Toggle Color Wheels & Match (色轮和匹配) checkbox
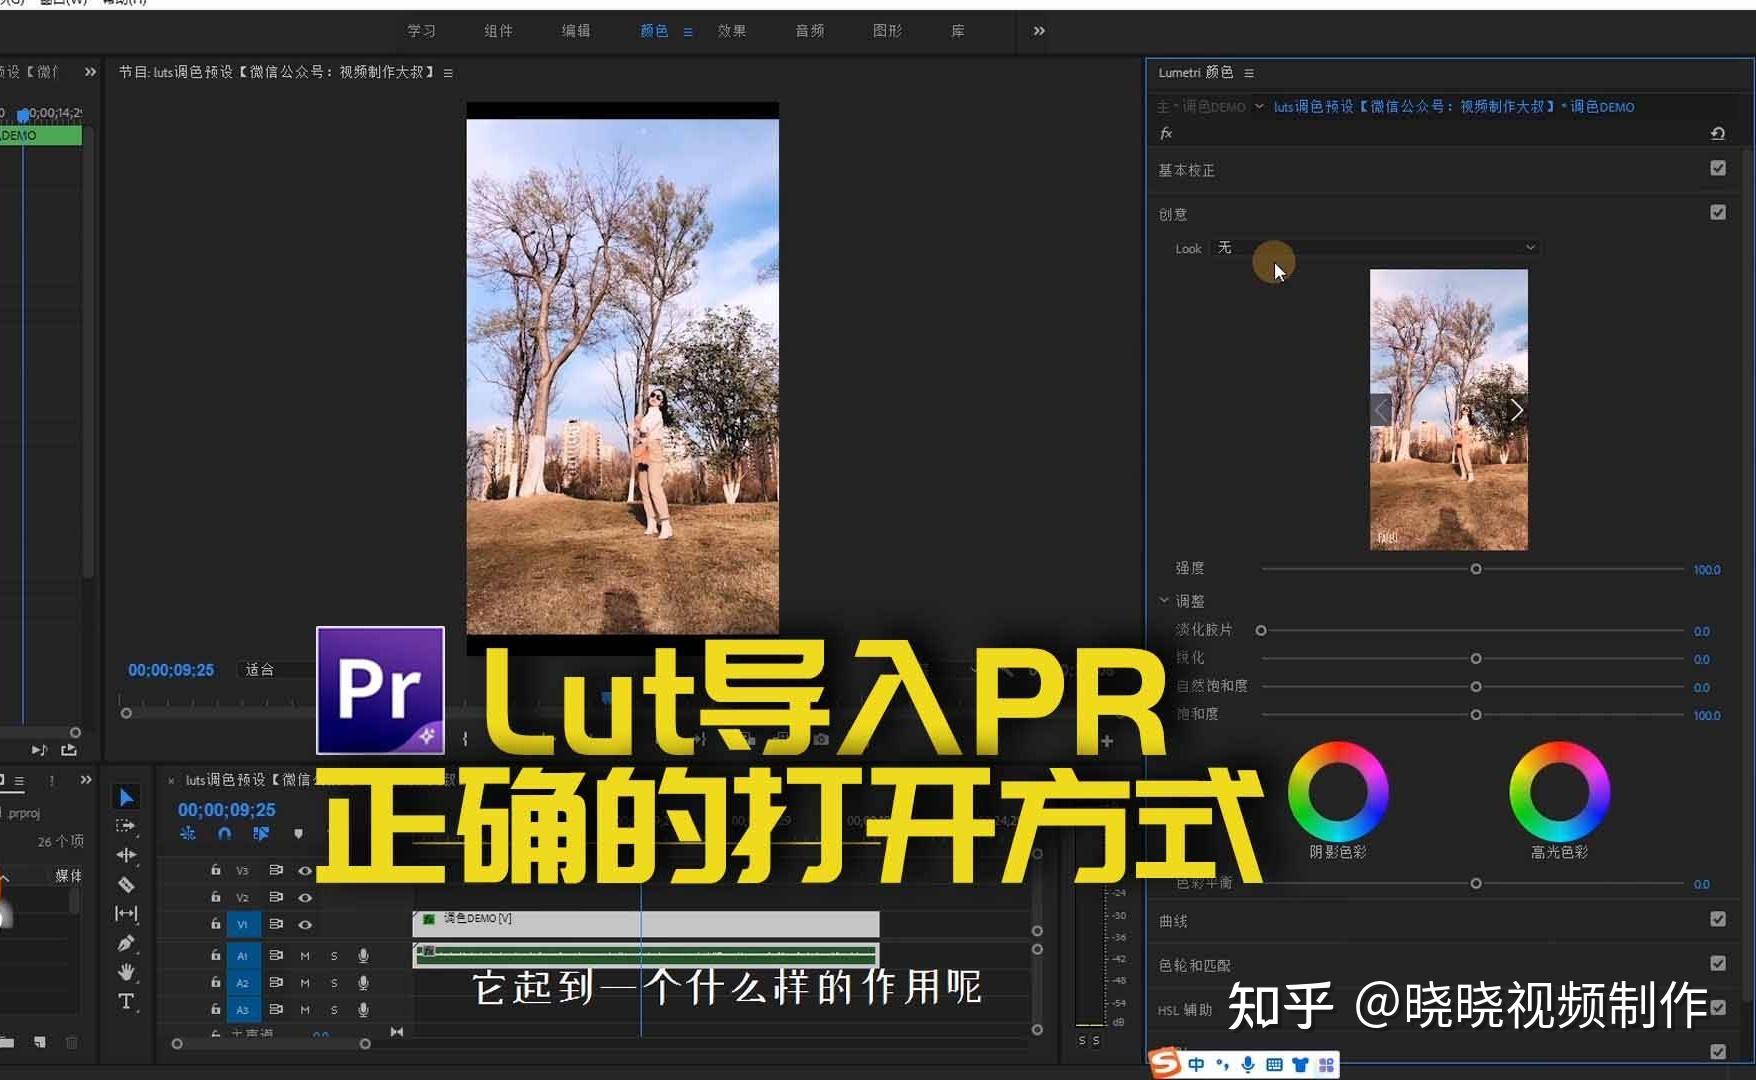This screenshot has width=1756, height=1080. [x=1717, y=963]
